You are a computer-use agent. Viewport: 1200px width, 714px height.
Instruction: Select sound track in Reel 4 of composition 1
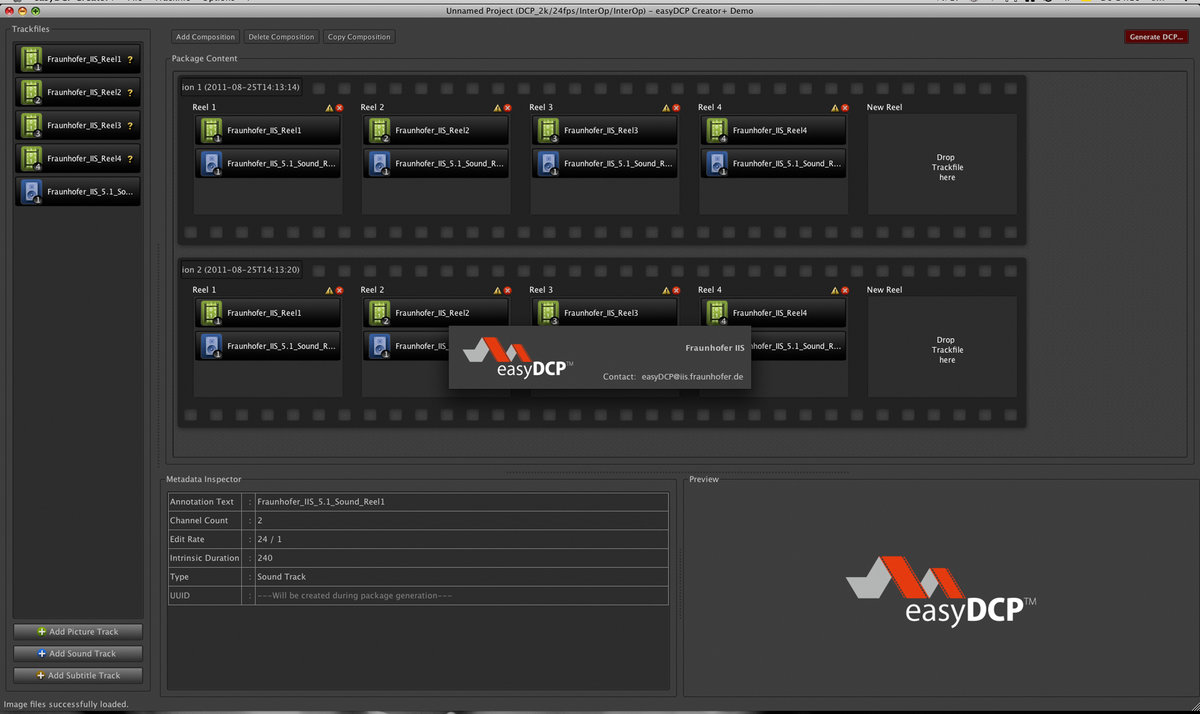point(772,163)
